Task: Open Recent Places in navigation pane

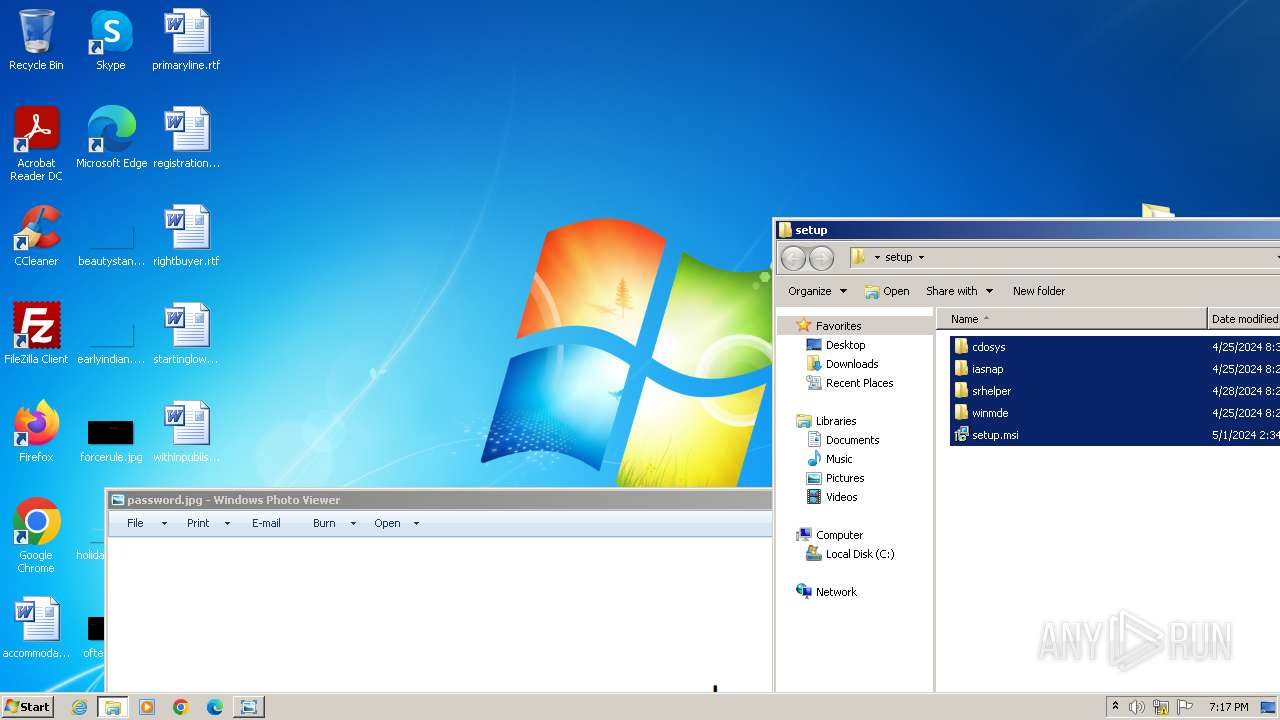Action: (x=859, y=383)
